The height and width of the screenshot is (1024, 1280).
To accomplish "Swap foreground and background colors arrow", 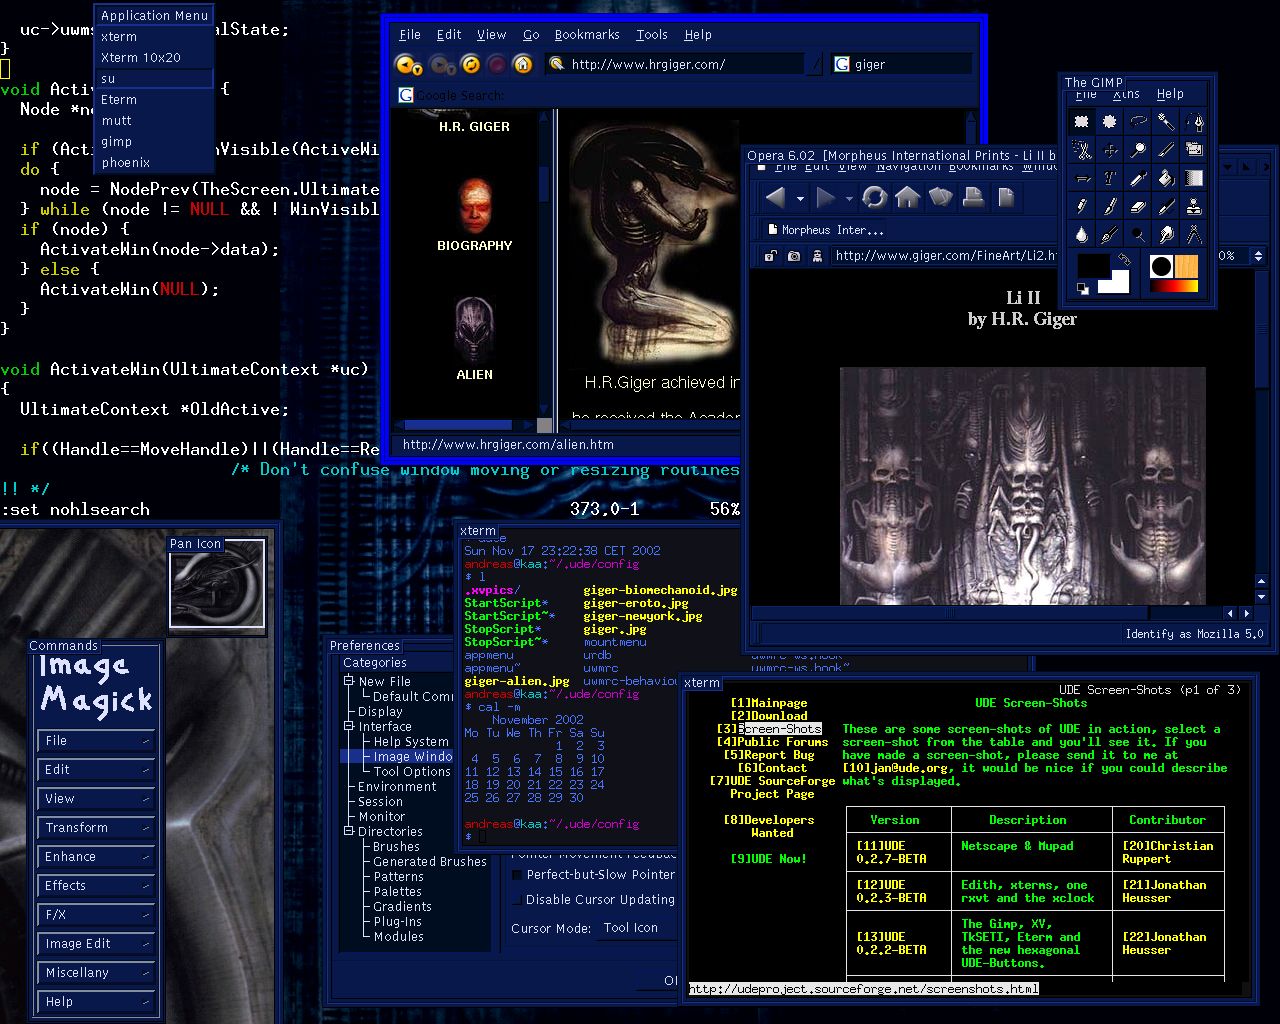I will [1124, 259].
